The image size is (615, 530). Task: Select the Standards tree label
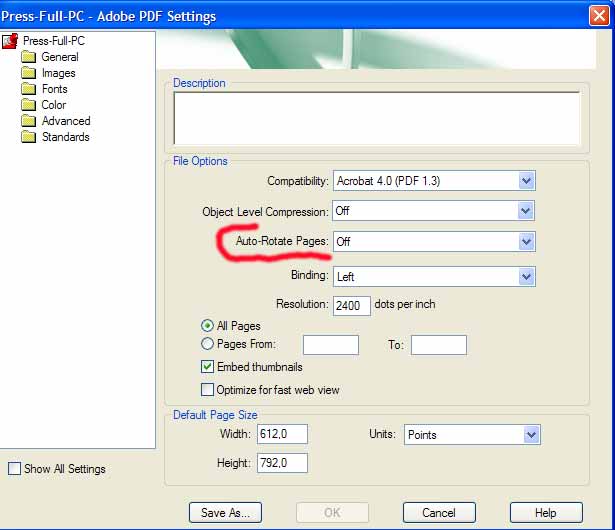tap(66, 137)
